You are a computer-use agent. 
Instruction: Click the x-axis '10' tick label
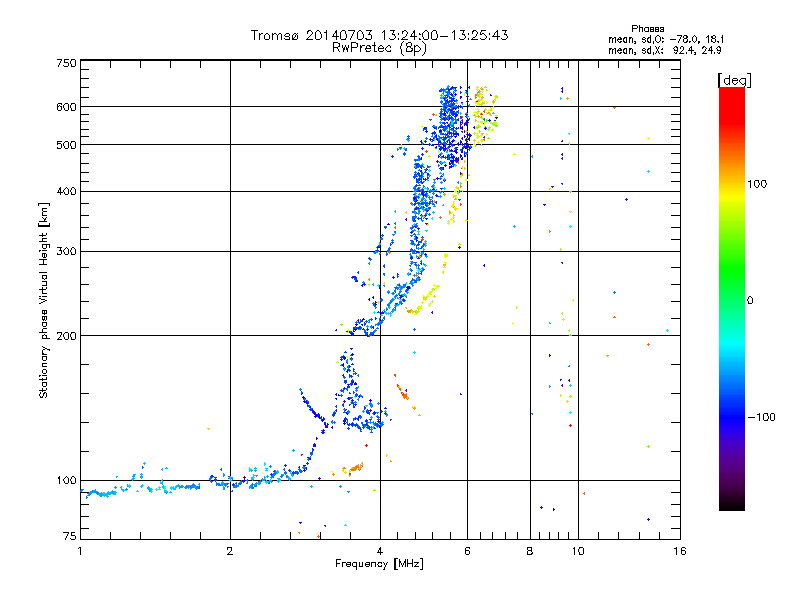pos(578,551)
